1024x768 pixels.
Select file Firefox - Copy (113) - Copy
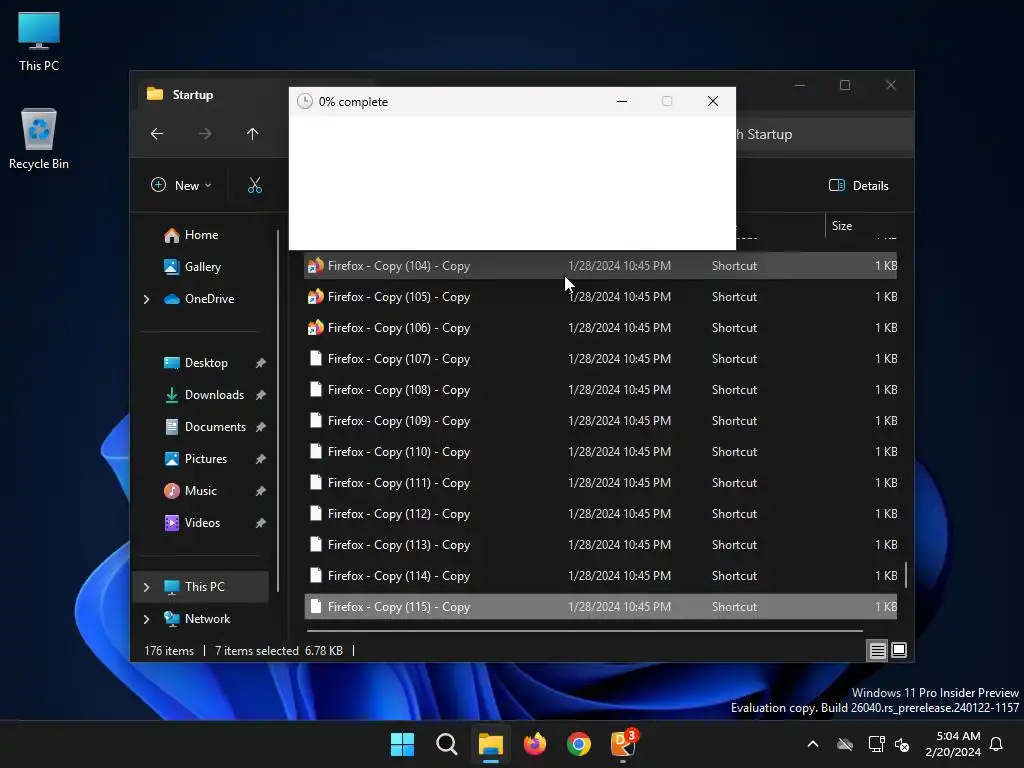pyautogui.click(x=600, y=545)
